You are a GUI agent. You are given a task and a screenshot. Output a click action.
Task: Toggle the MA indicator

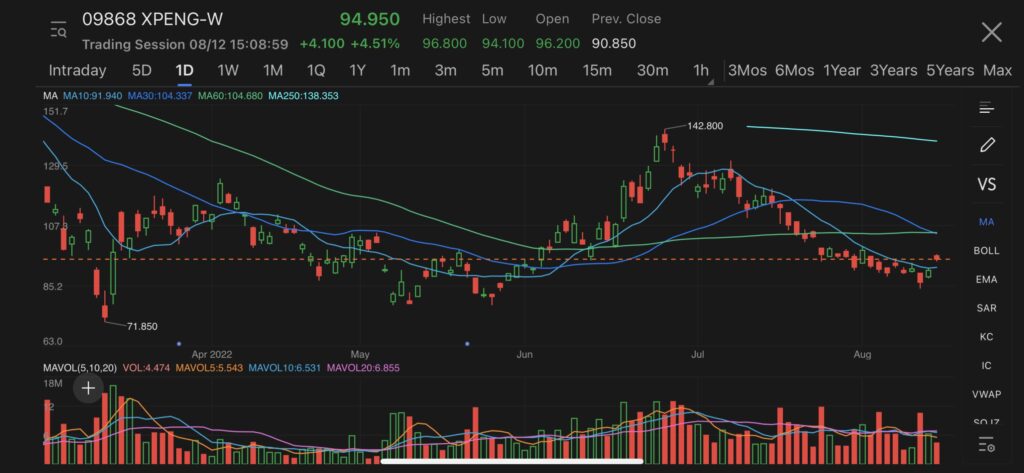pos(986,222)
